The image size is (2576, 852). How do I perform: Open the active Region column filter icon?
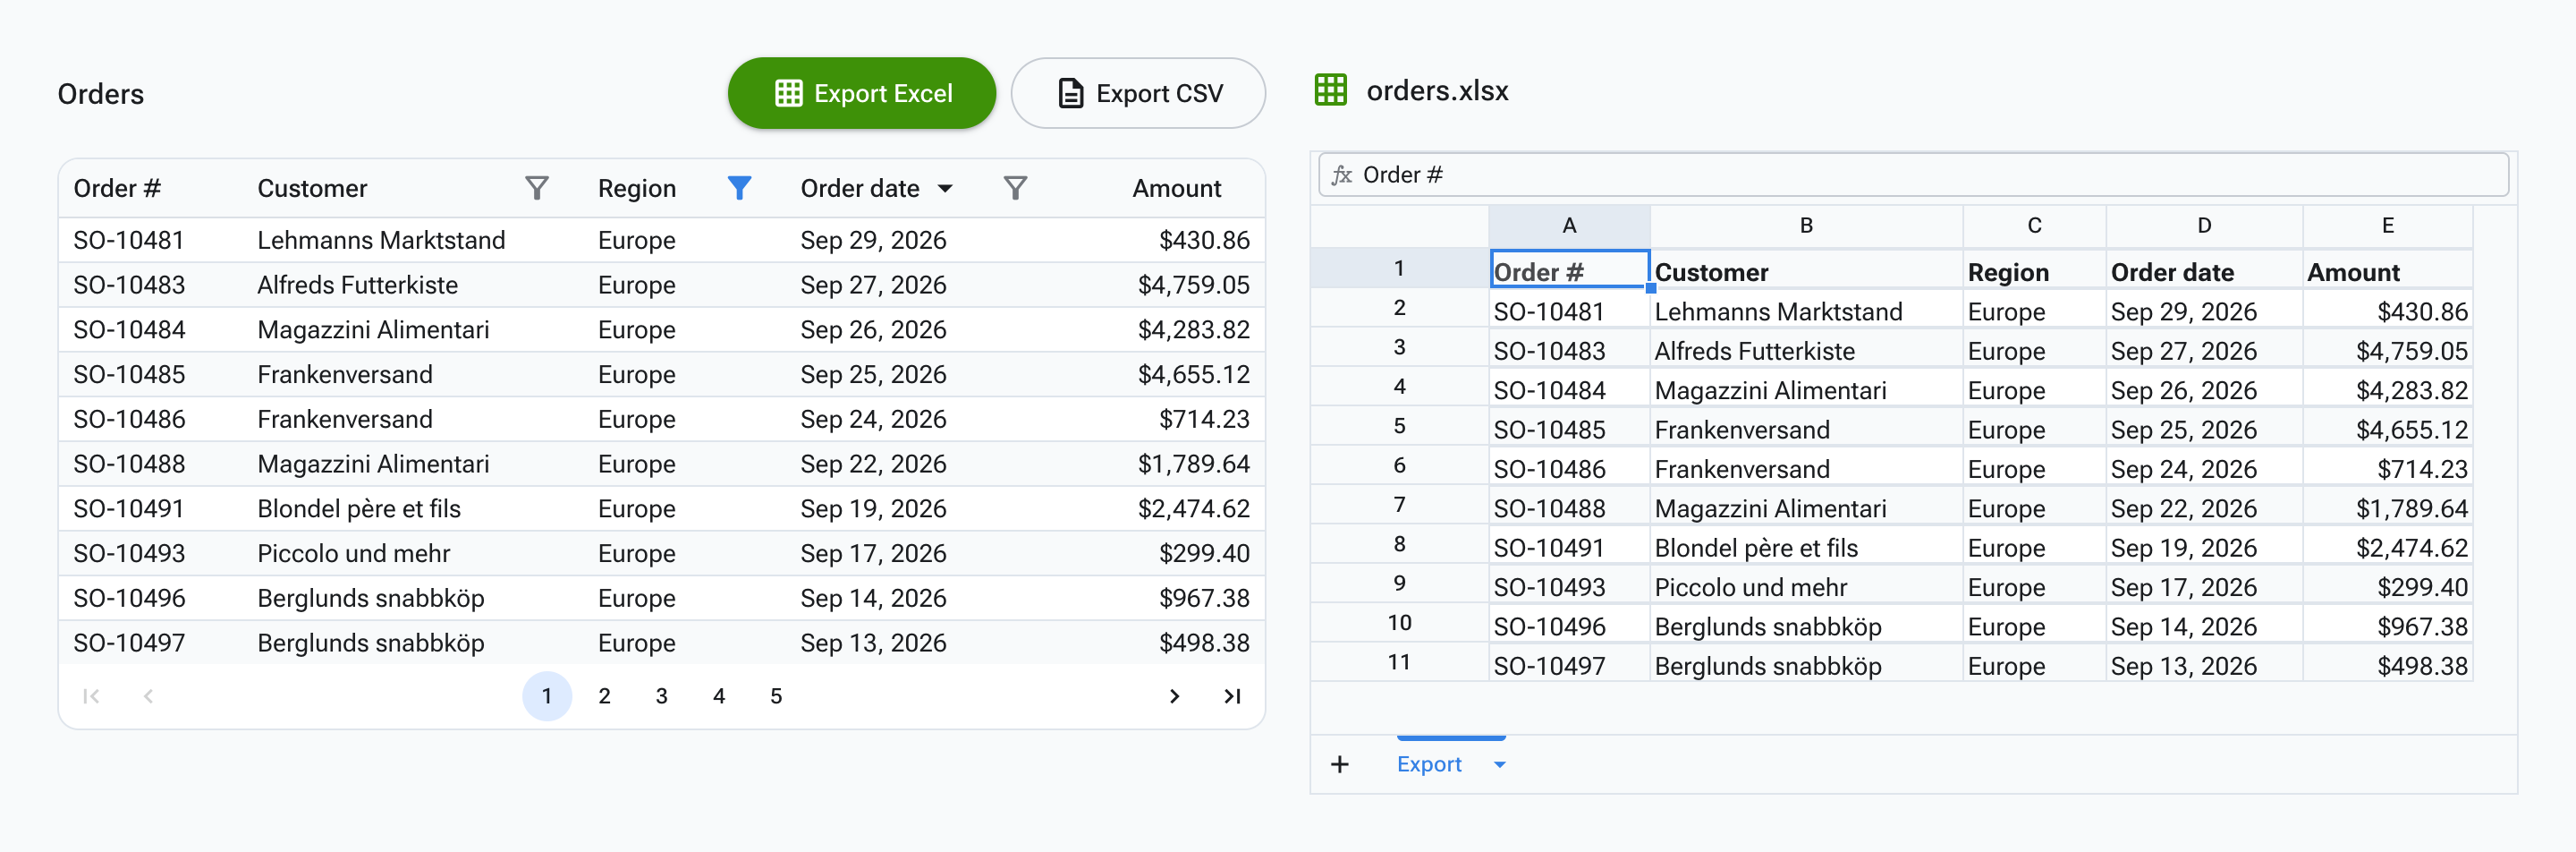point(739,188)
